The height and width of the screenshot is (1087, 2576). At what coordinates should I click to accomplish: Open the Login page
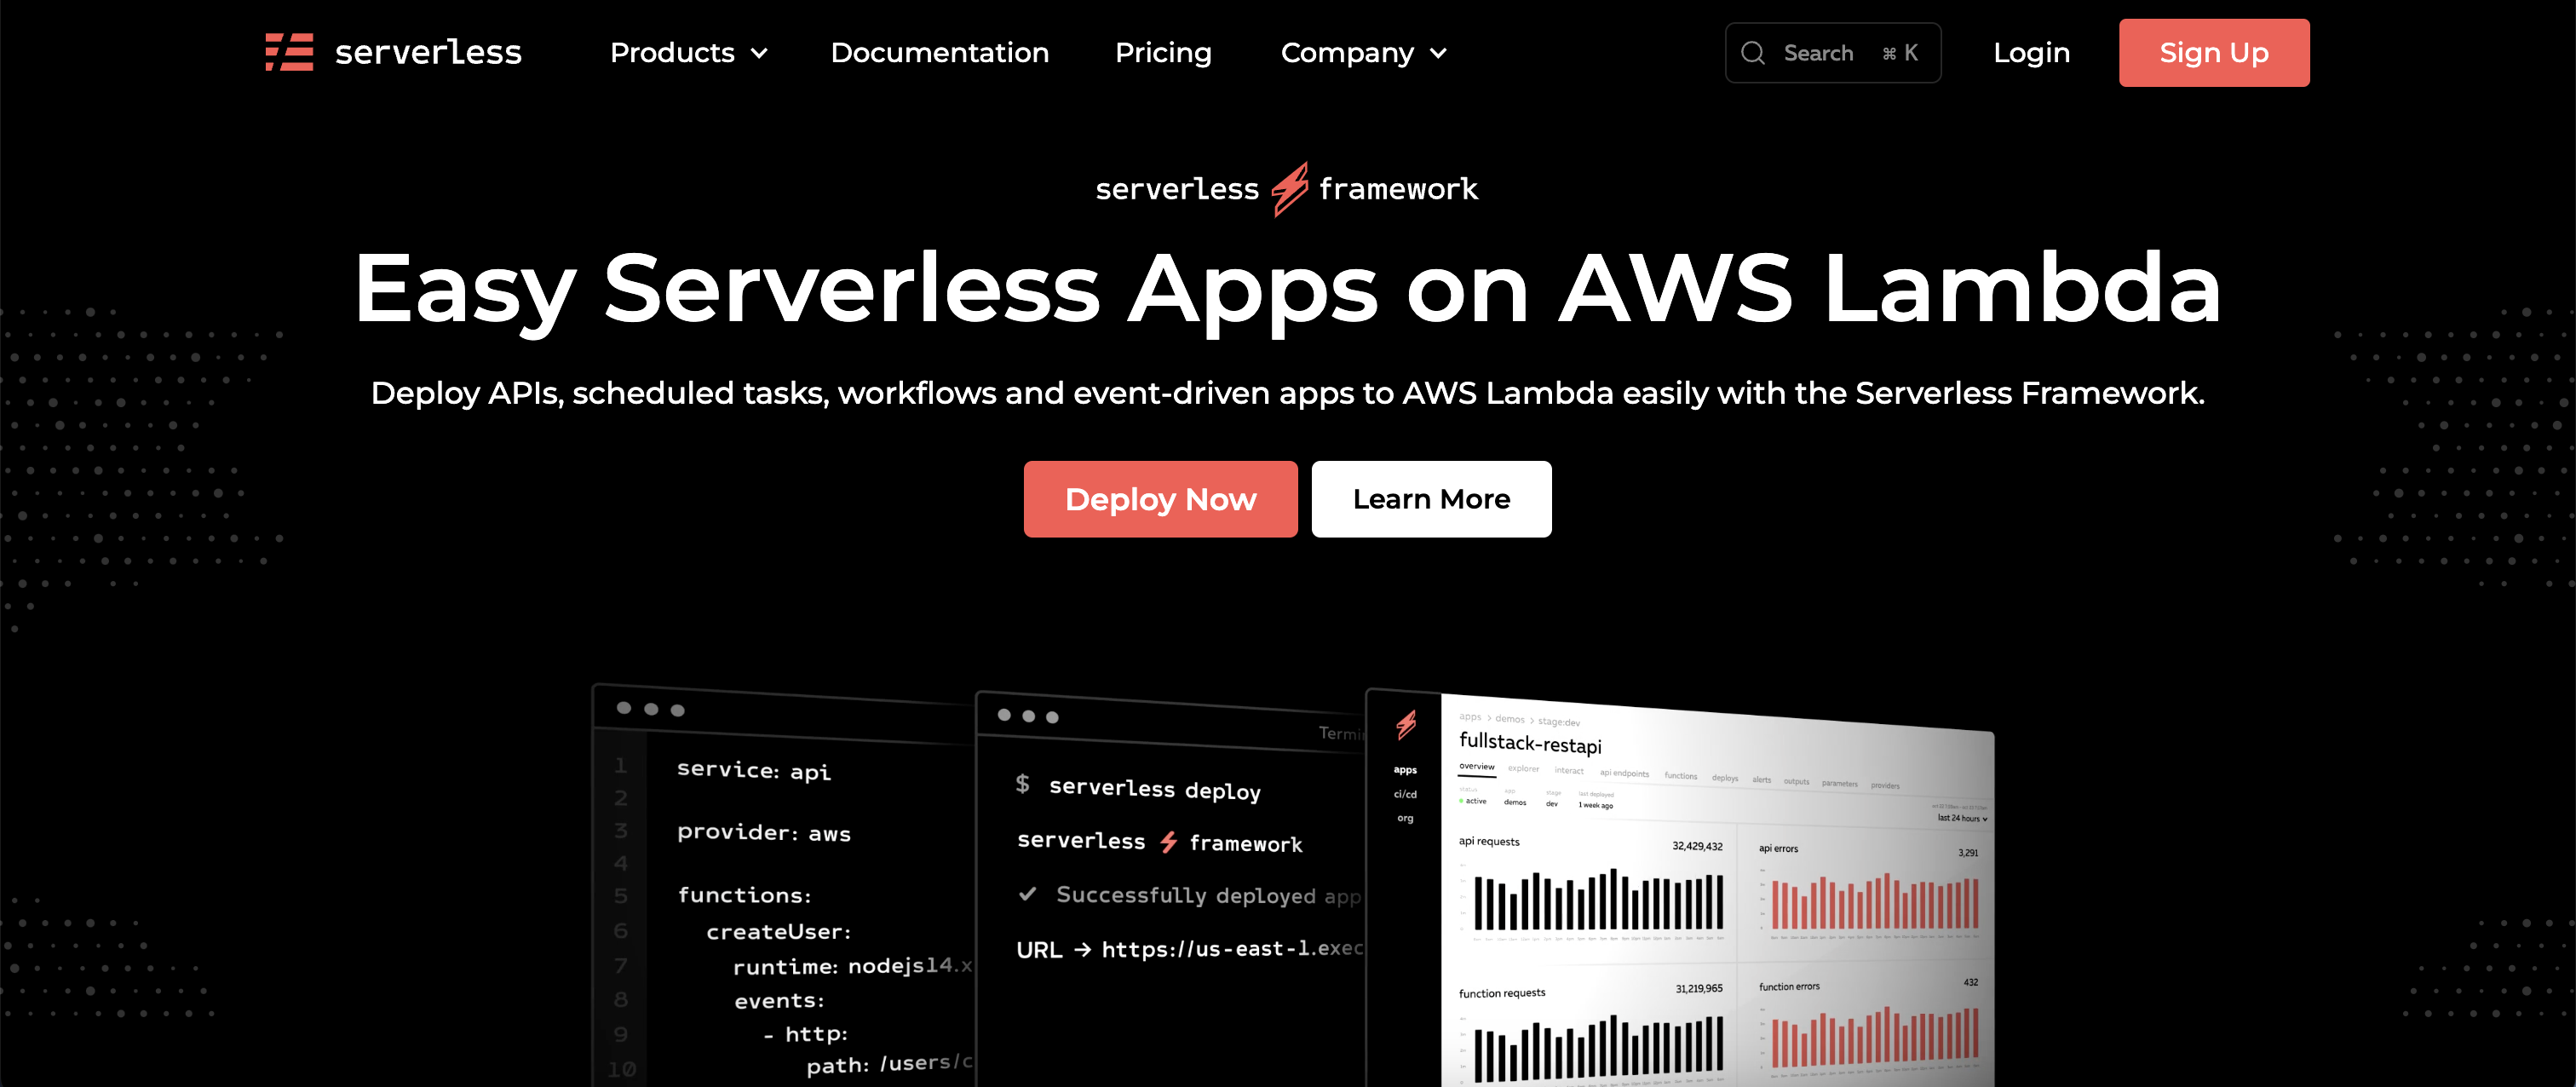point(2031,52)
